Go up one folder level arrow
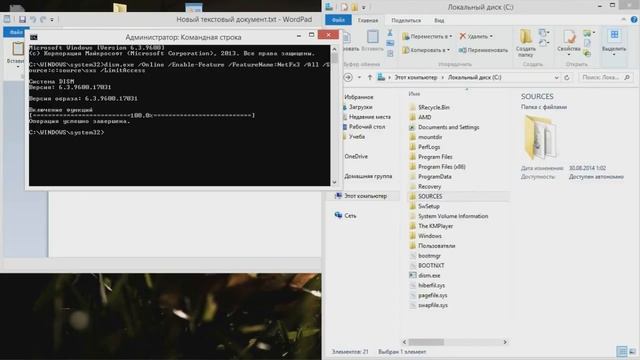 click(x=370, y=77)
